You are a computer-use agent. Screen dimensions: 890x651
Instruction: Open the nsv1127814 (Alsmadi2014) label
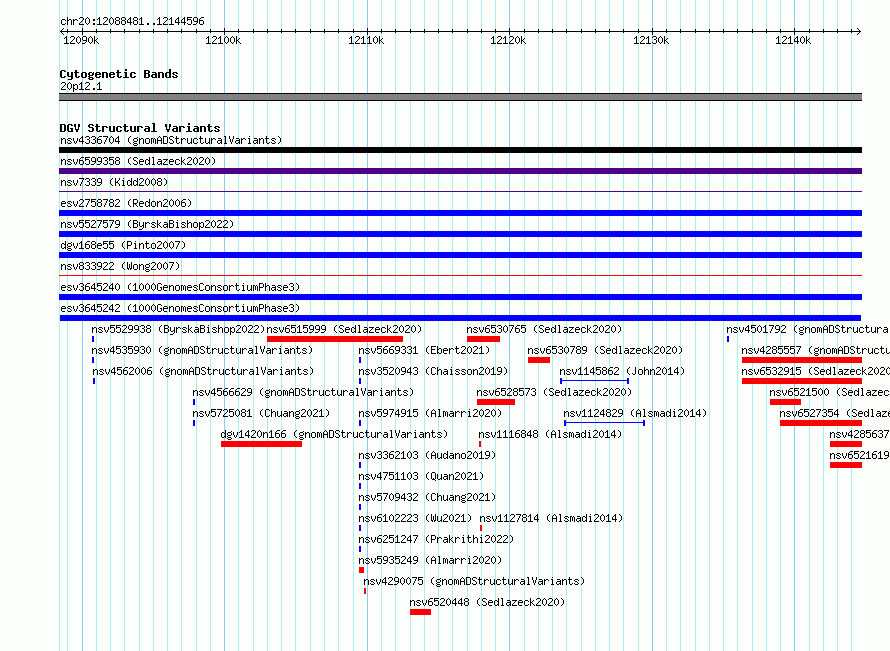(x=551, y=518)
